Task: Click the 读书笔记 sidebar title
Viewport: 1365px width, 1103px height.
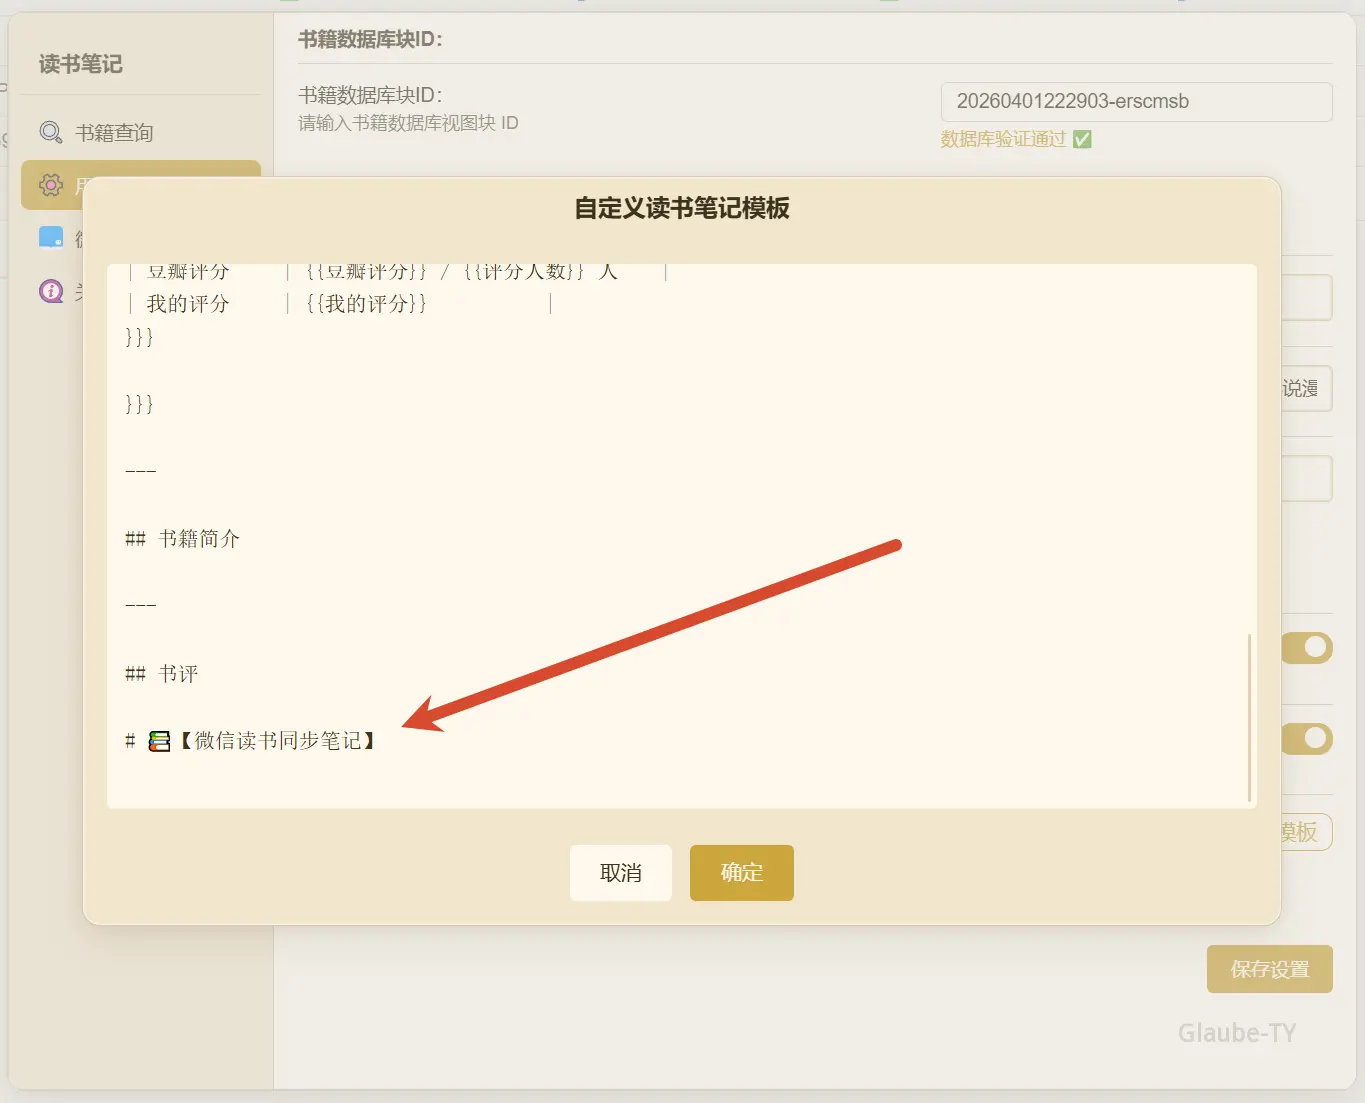Action: [x=81, y=64]
